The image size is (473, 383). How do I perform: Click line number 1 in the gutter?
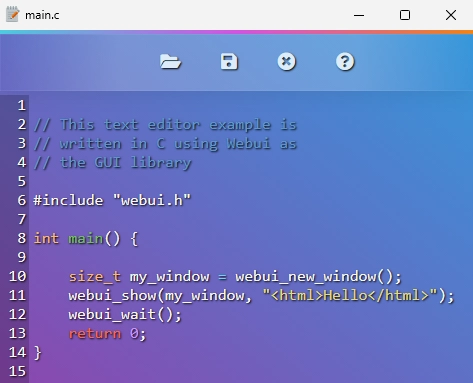(x=22, y=105)
